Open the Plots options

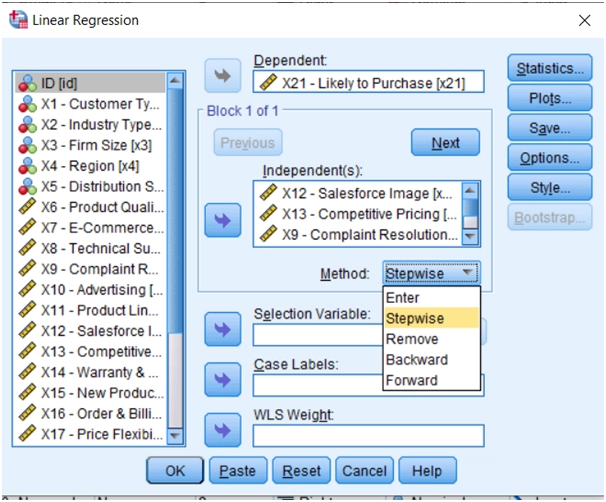tap(550, 99)
